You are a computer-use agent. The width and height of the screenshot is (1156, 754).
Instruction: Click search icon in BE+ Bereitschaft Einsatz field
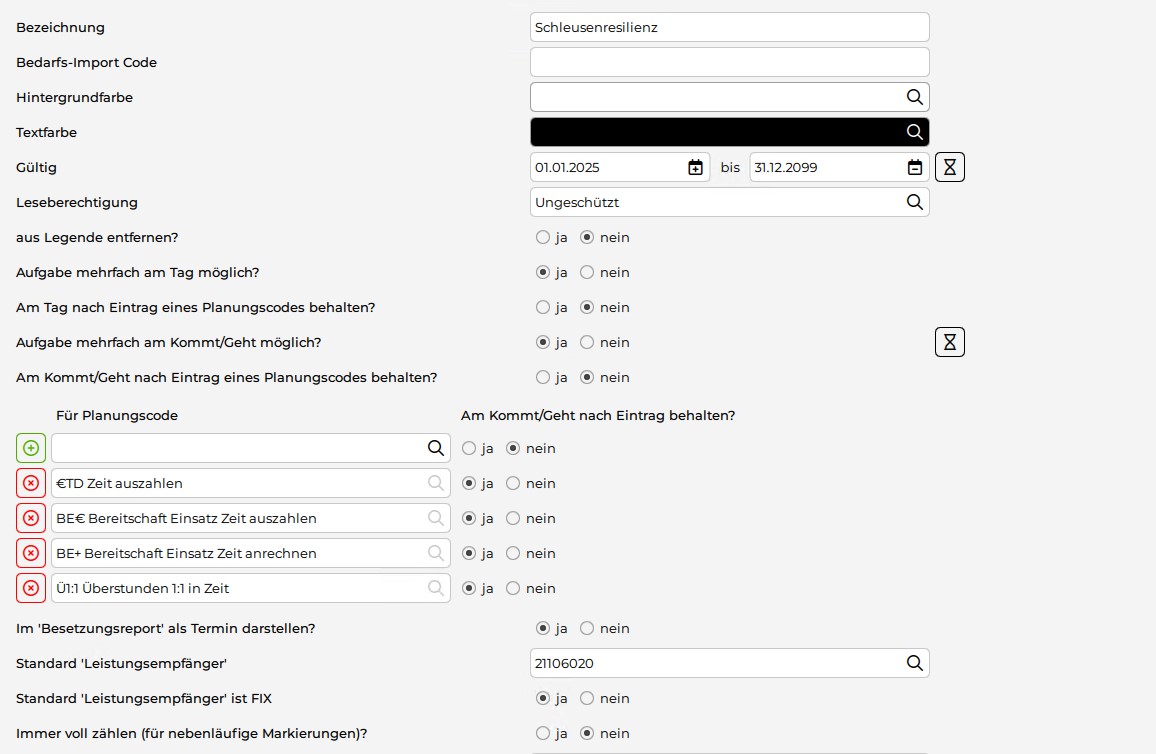(x=436, y=553)
